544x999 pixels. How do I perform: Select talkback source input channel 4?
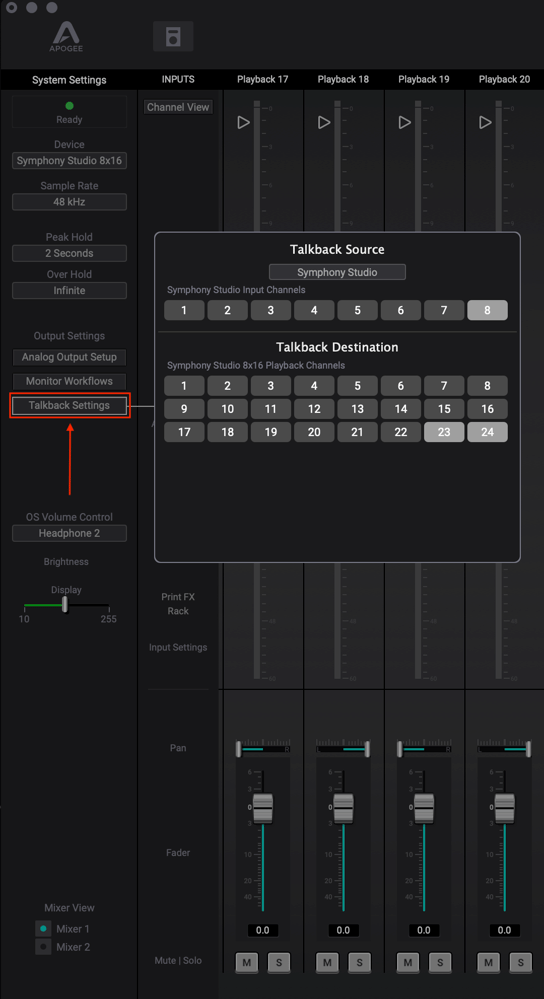(314, 310)
